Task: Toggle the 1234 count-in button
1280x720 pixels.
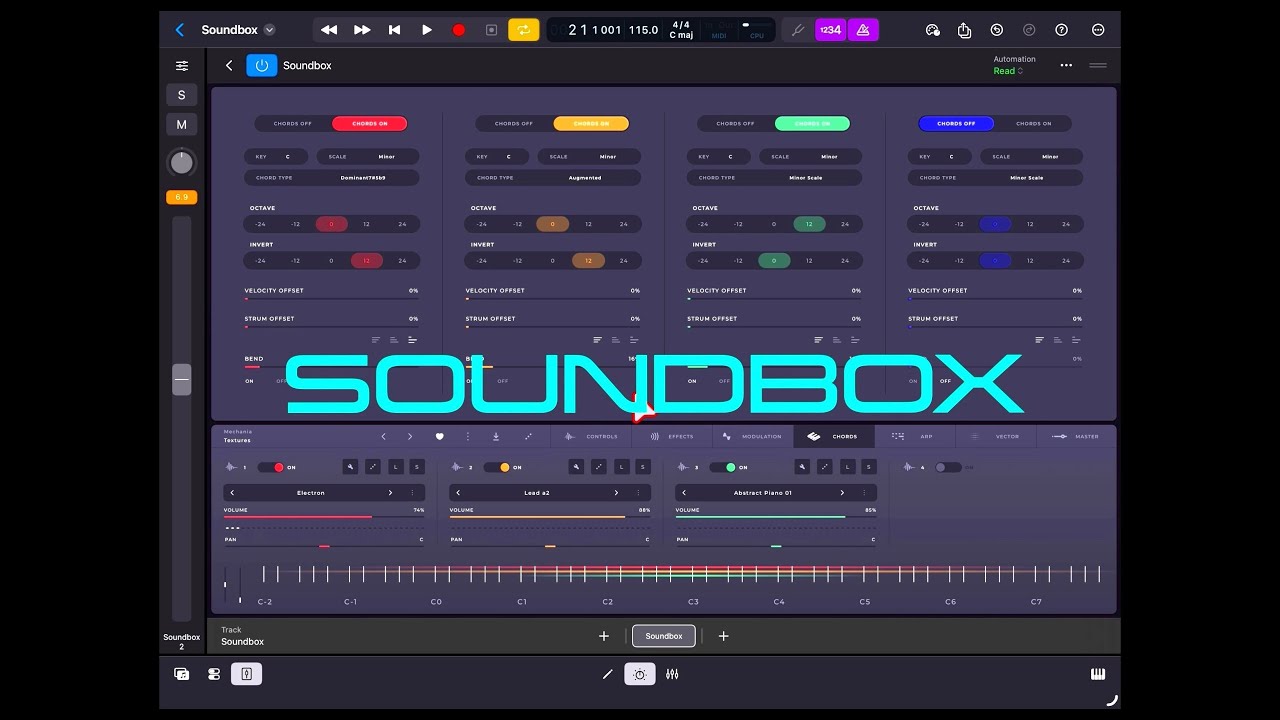Action: [830, 30]
